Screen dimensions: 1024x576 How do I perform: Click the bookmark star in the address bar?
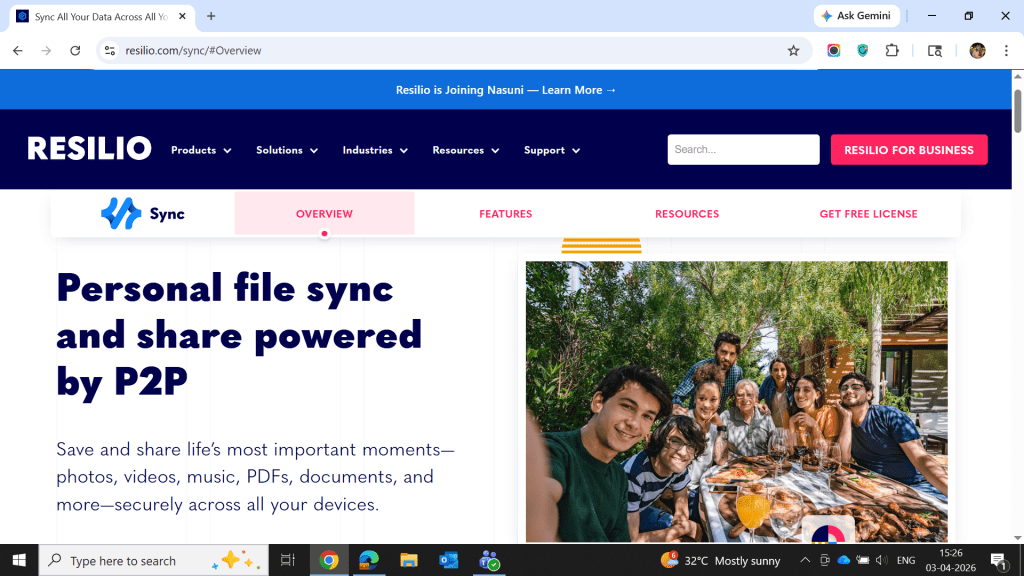(793, 50)
